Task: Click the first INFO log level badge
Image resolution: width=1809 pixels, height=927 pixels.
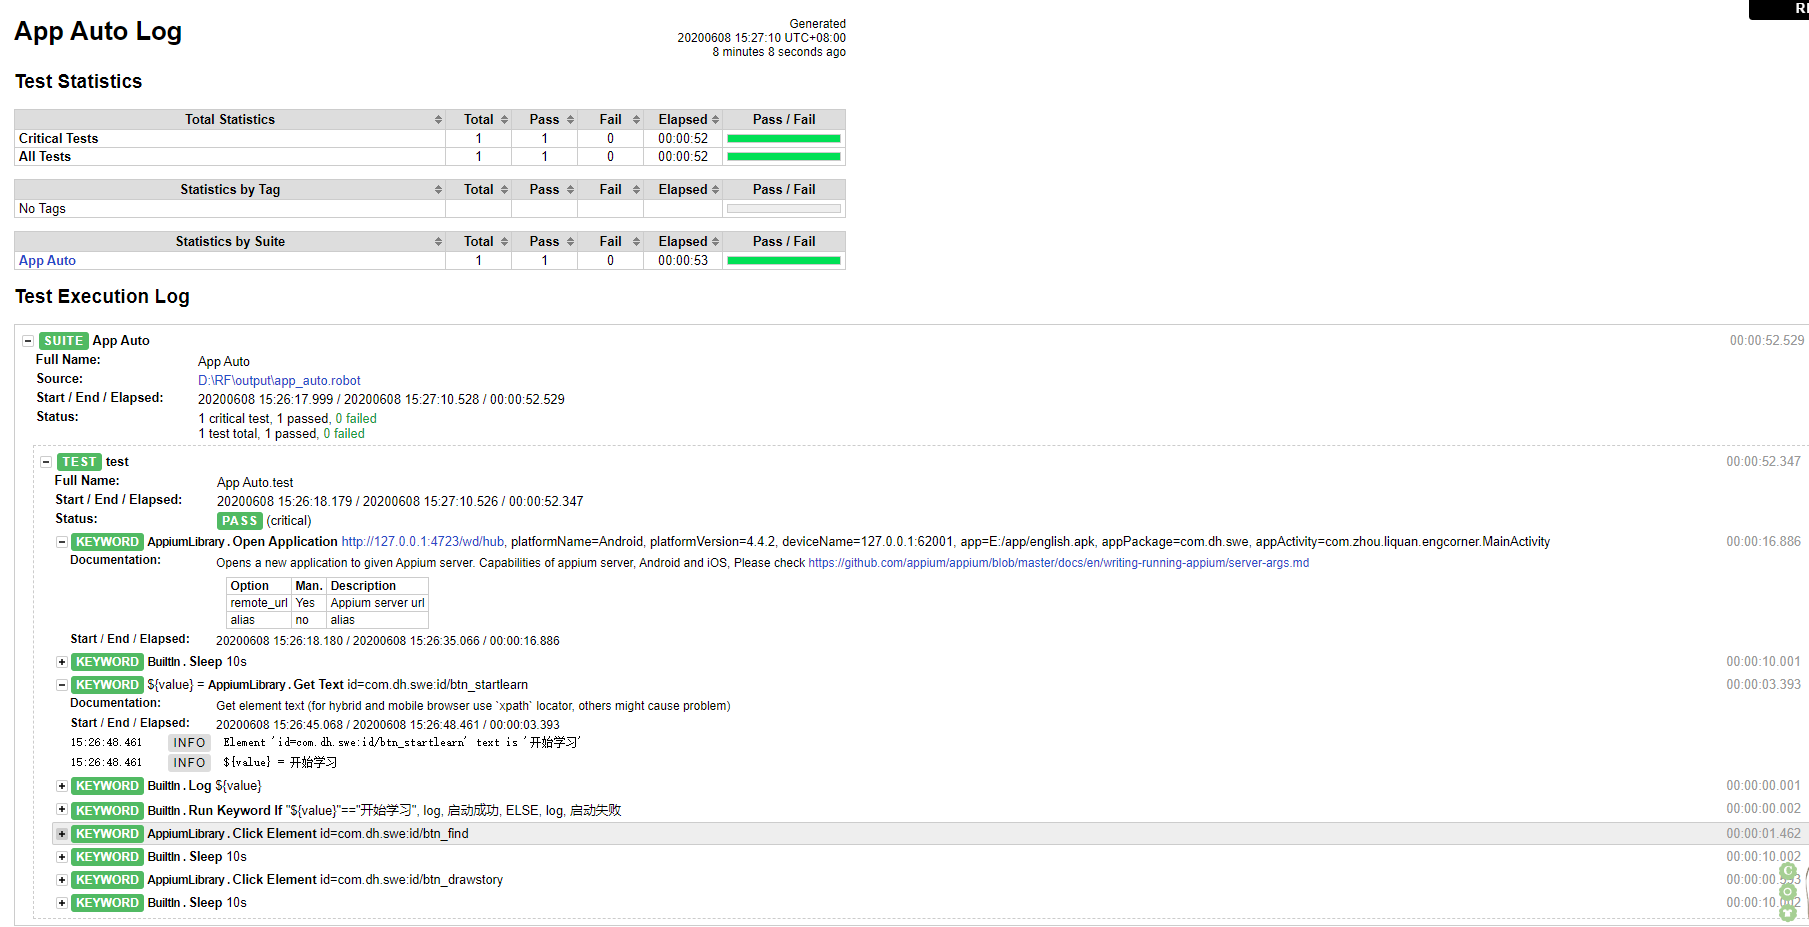Action: click(189, 742)
